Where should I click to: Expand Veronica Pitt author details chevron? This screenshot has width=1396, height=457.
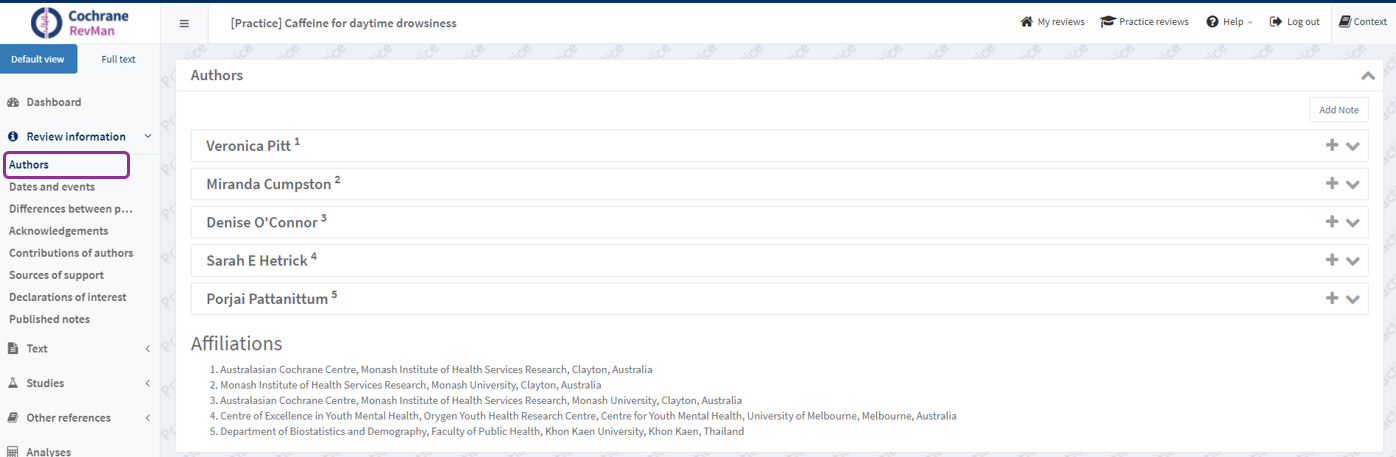pyautogui.click(x=1353, y=146)
